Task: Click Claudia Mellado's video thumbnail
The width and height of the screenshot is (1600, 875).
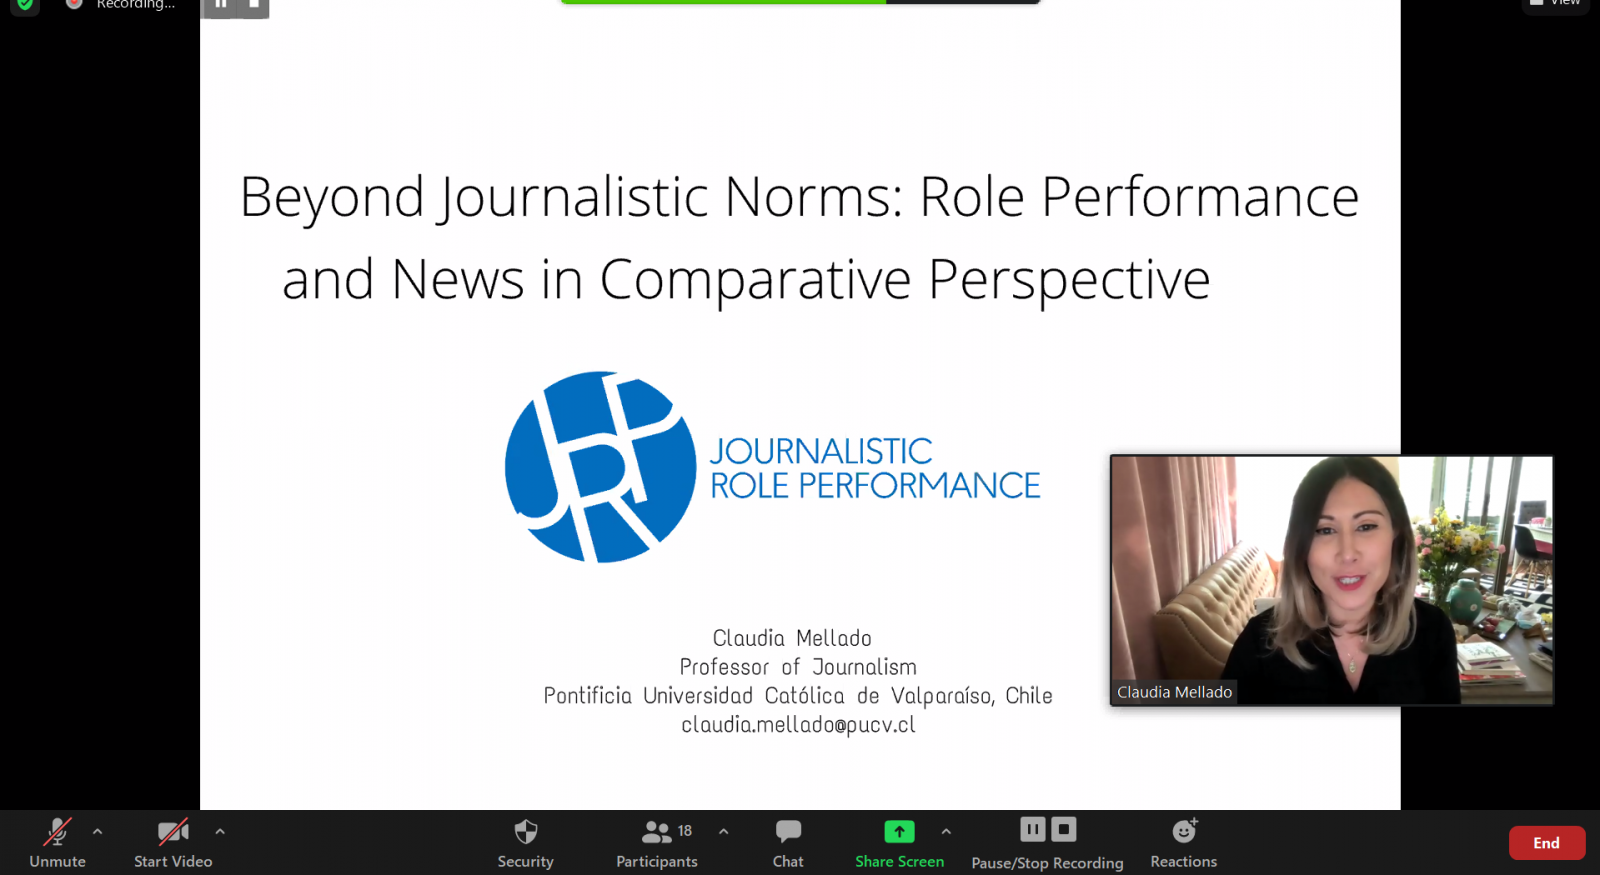Action: 1332,580
